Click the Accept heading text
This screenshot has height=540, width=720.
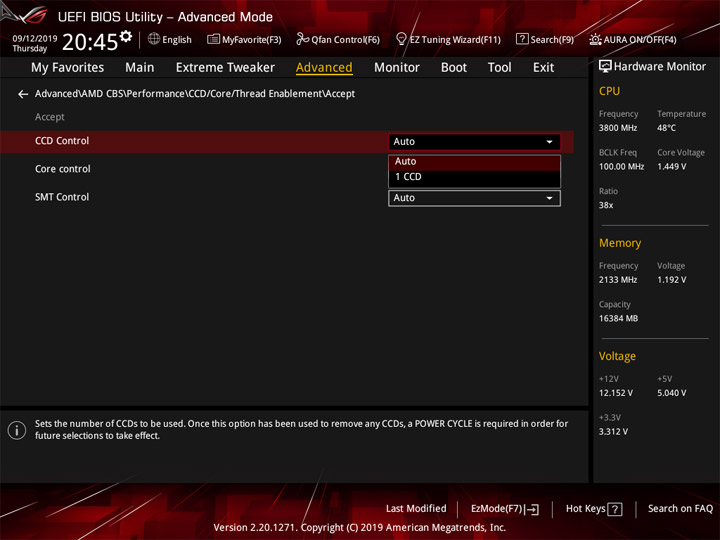[x=50, y=117]
